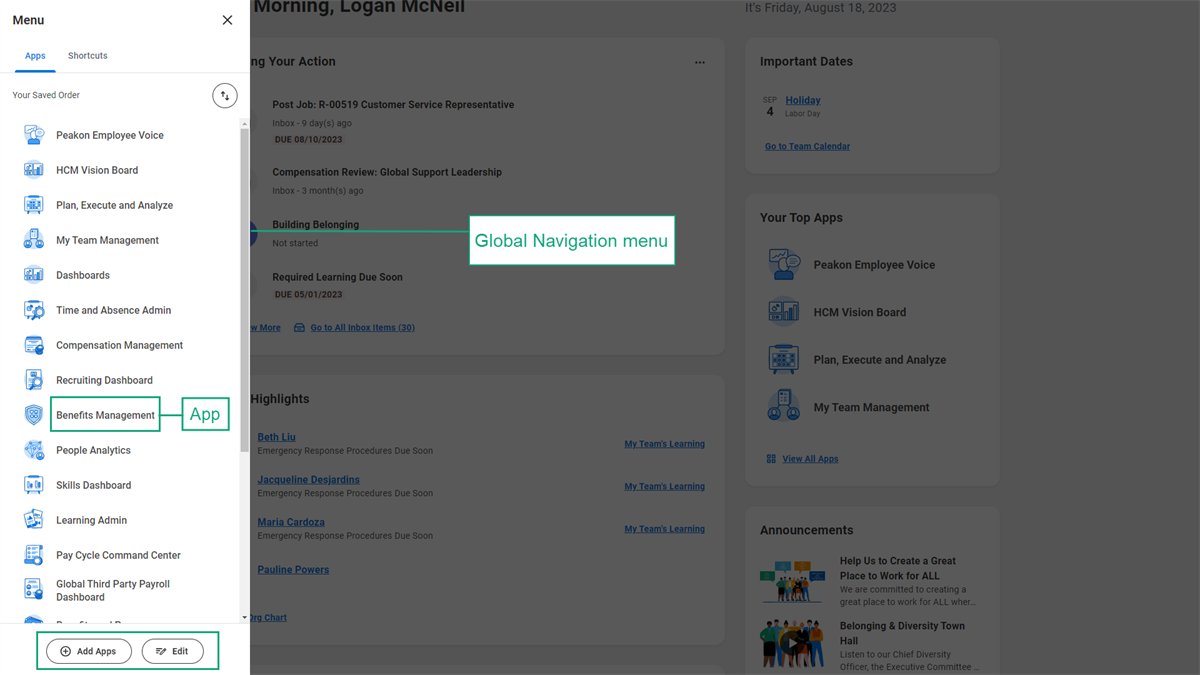Click My Team Management label in Top Apps
Screen dimensions: 1200x675
[871, 407]
